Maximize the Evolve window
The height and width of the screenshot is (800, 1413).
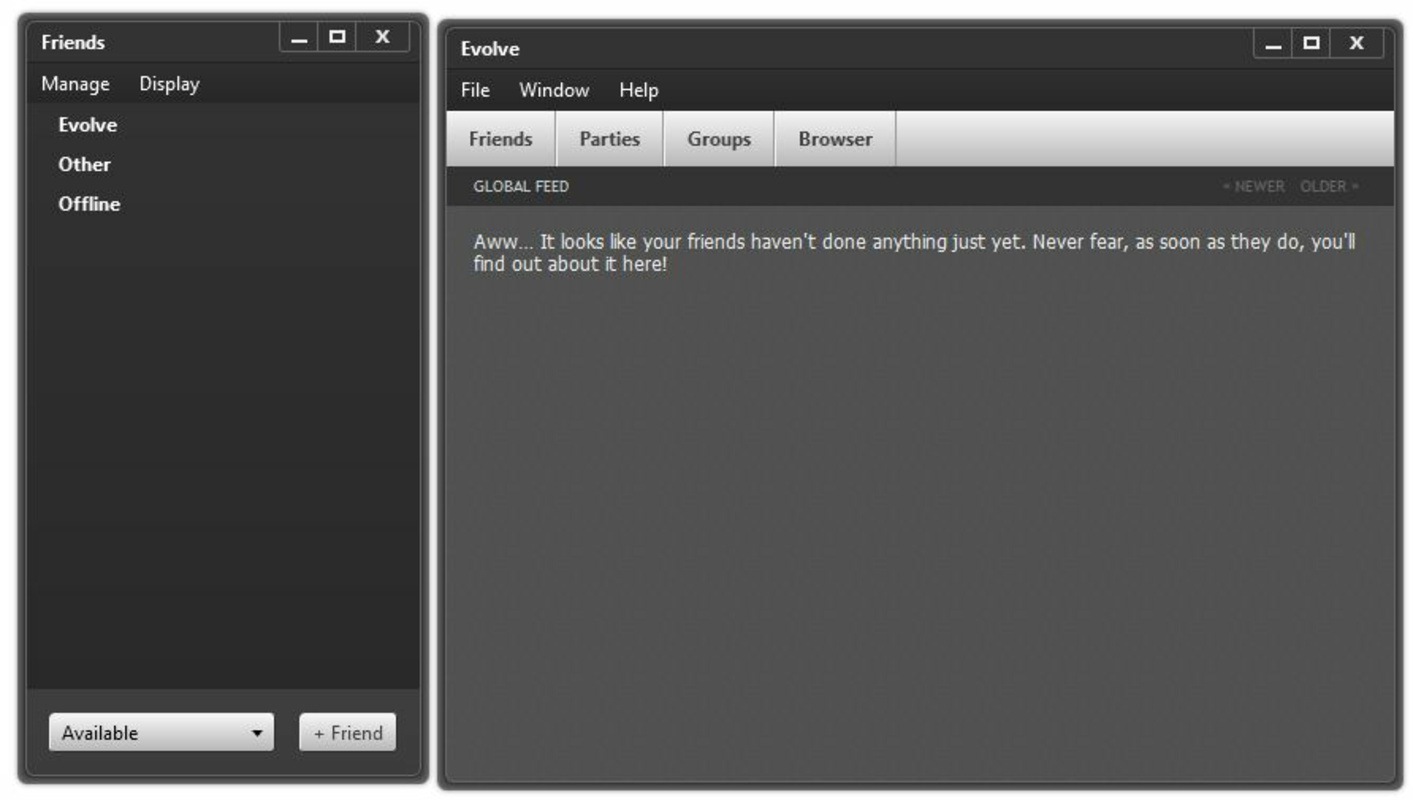pos(1311,44)
